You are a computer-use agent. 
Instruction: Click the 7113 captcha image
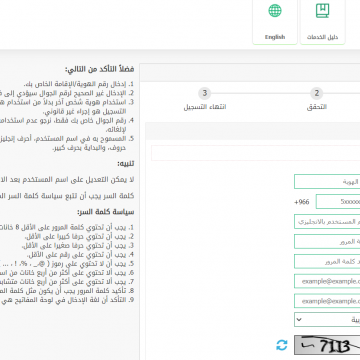(327, 345)
